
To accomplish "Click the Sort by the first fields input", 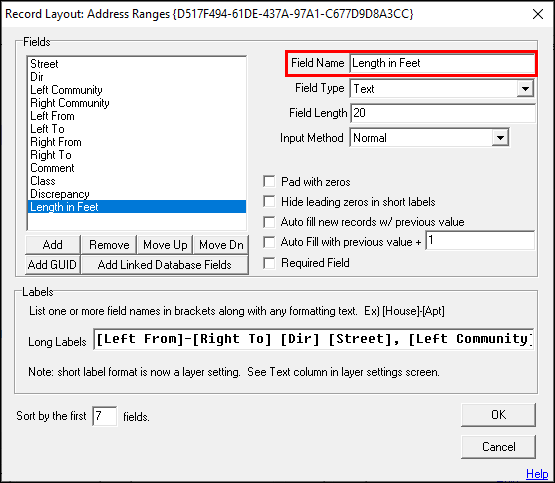I will [104, 416].
